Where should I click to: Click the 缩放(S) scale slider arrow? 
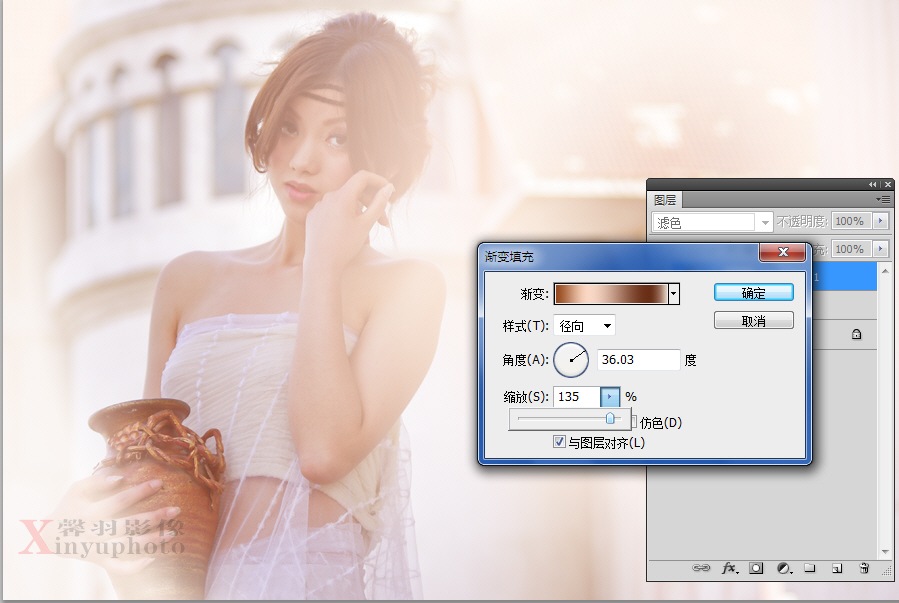tap(609, 397)
